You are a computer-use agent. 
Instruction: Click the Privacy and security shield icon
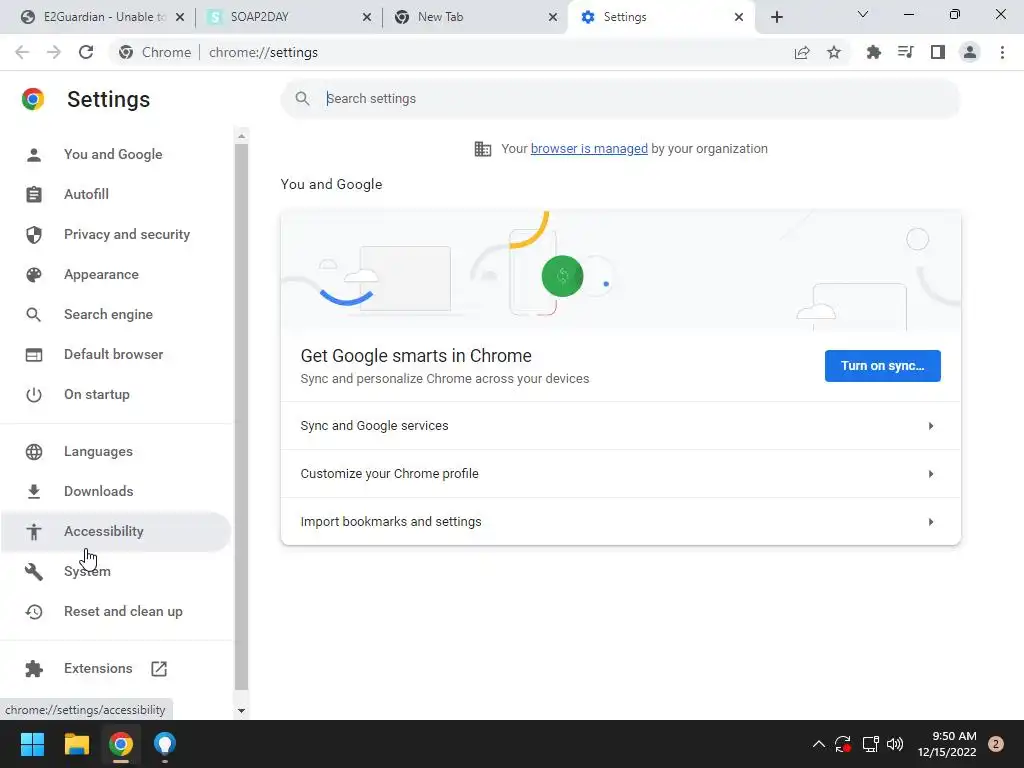point(34,234)
